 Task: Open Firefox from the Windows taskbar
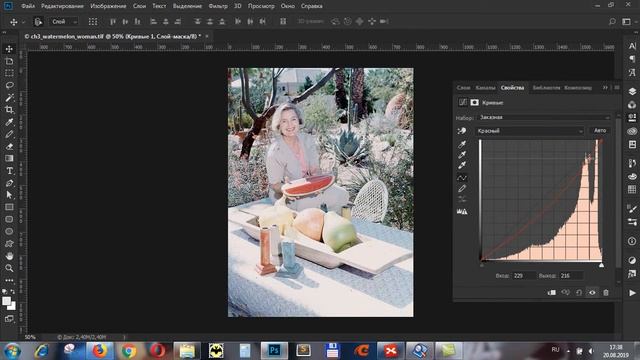coord(99,351)
